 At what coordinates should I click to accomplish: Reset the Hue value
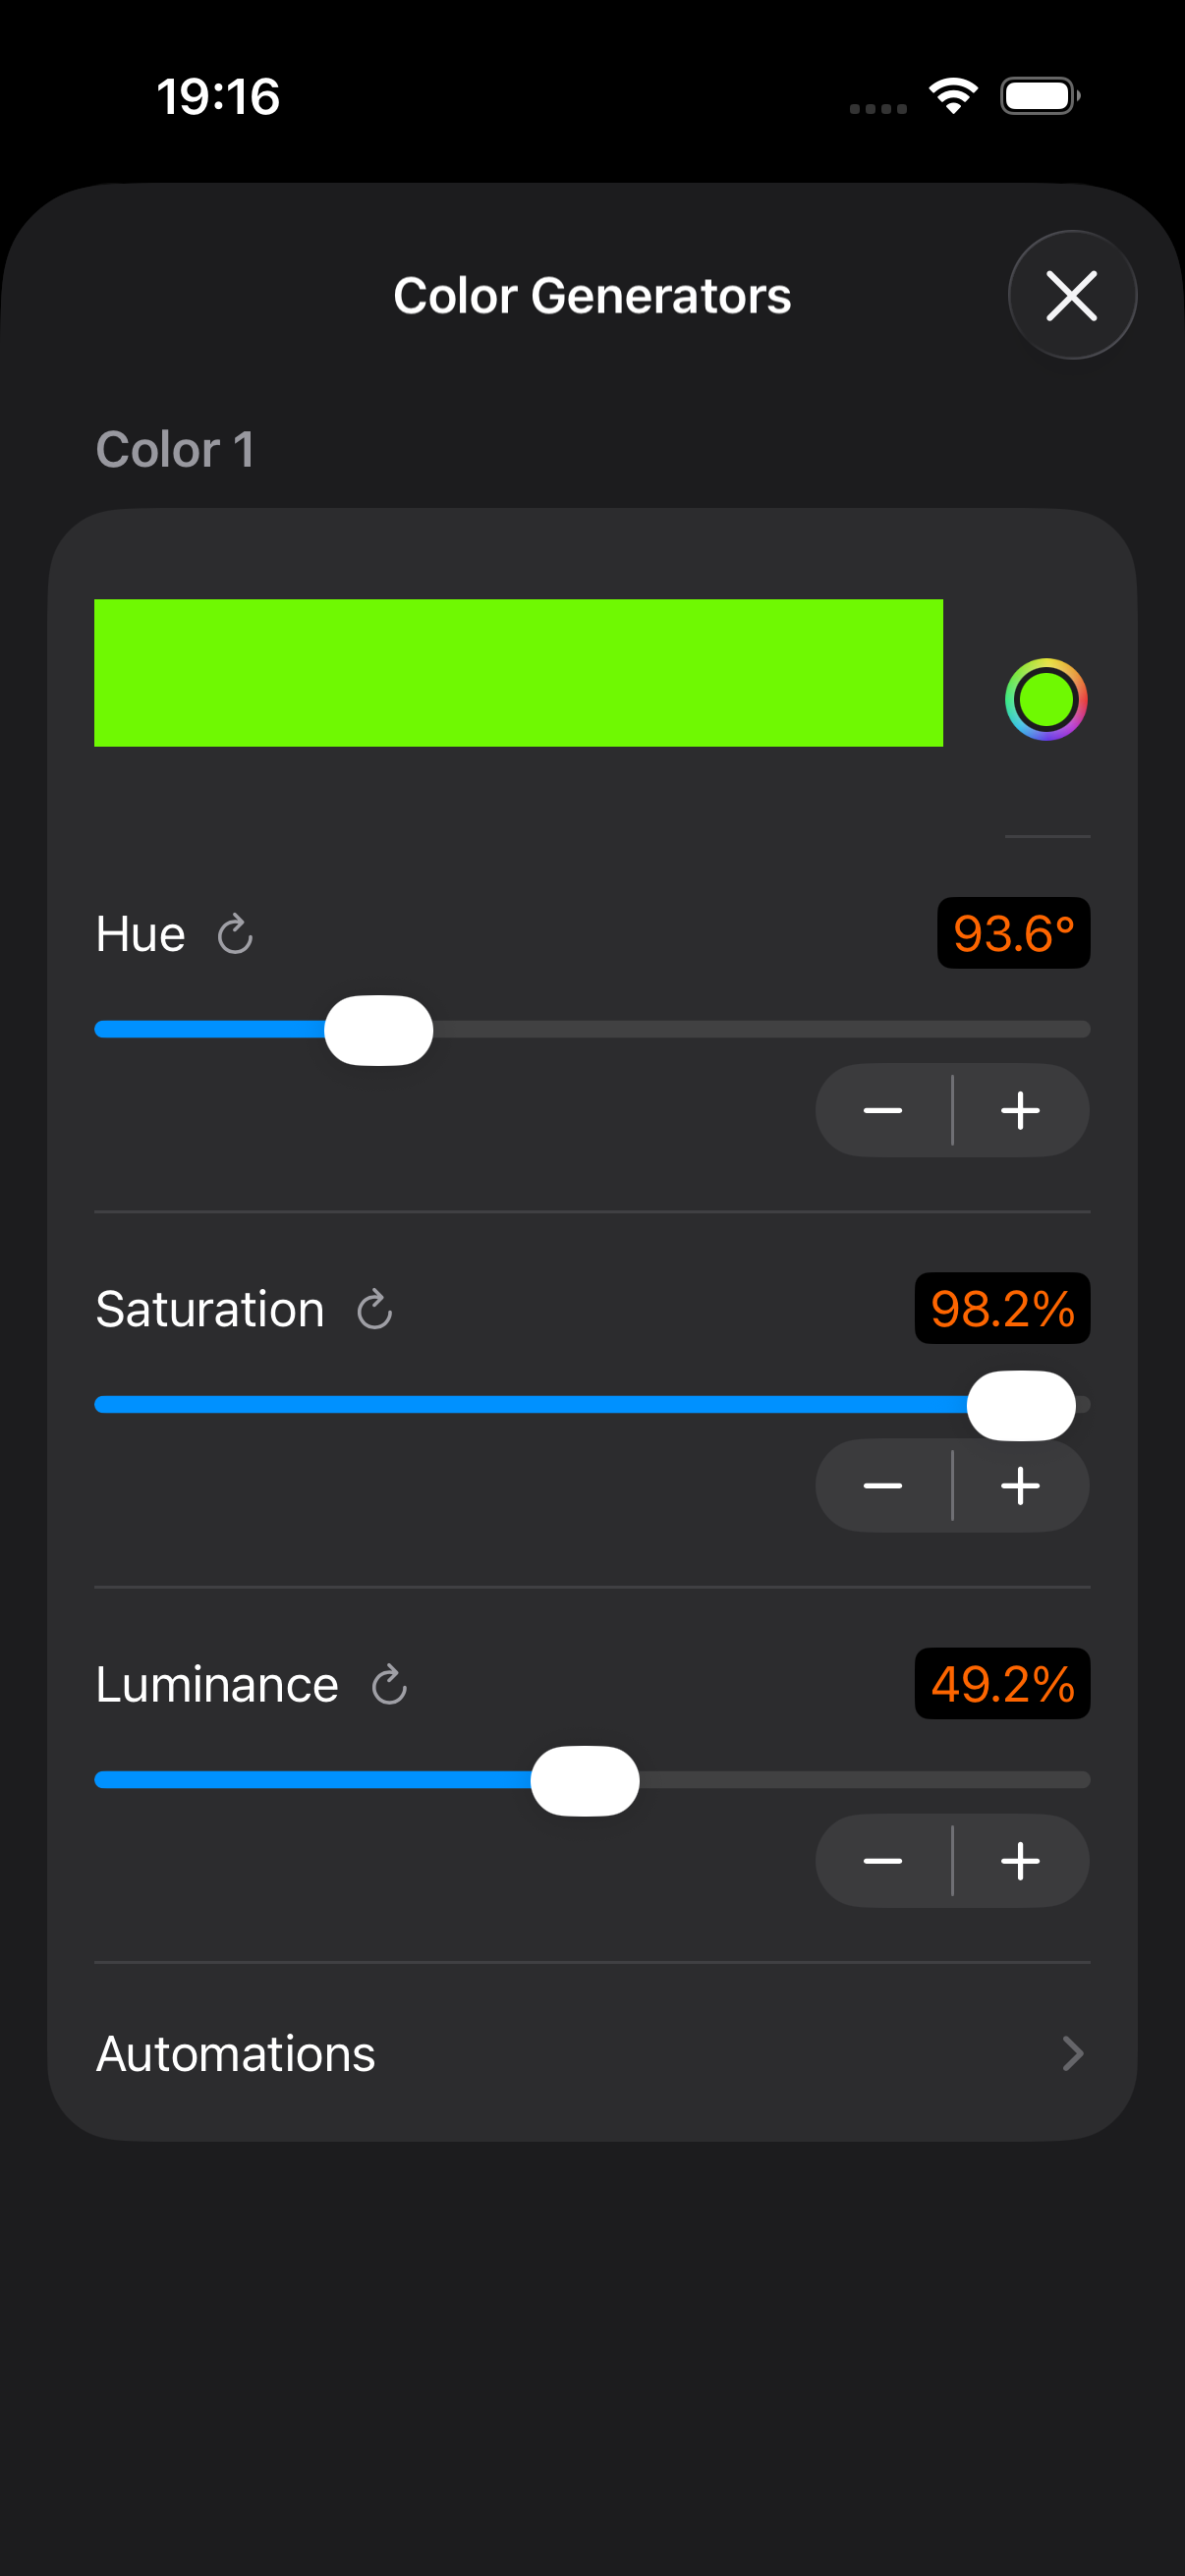click(x=235, y=934)
